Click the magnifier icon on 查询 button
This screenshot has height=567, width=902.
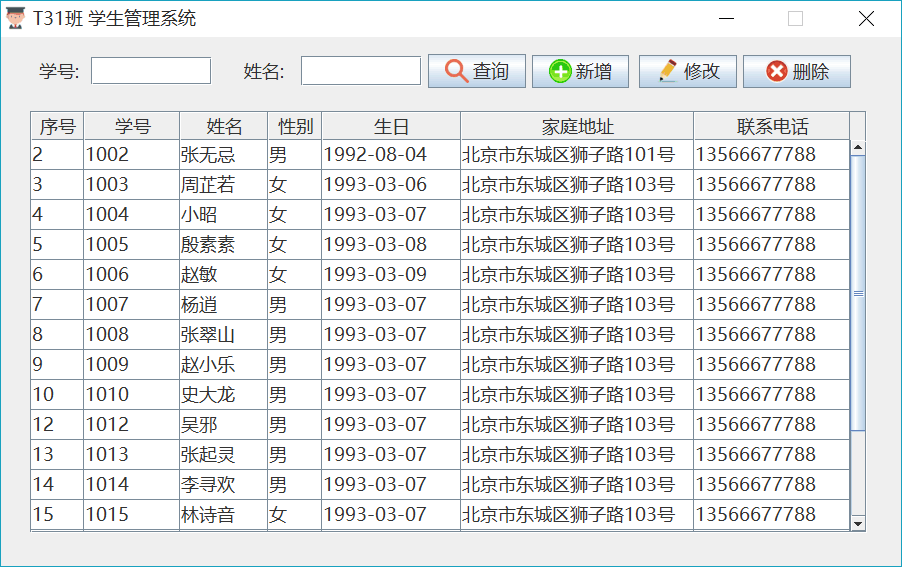click(456, 71)
